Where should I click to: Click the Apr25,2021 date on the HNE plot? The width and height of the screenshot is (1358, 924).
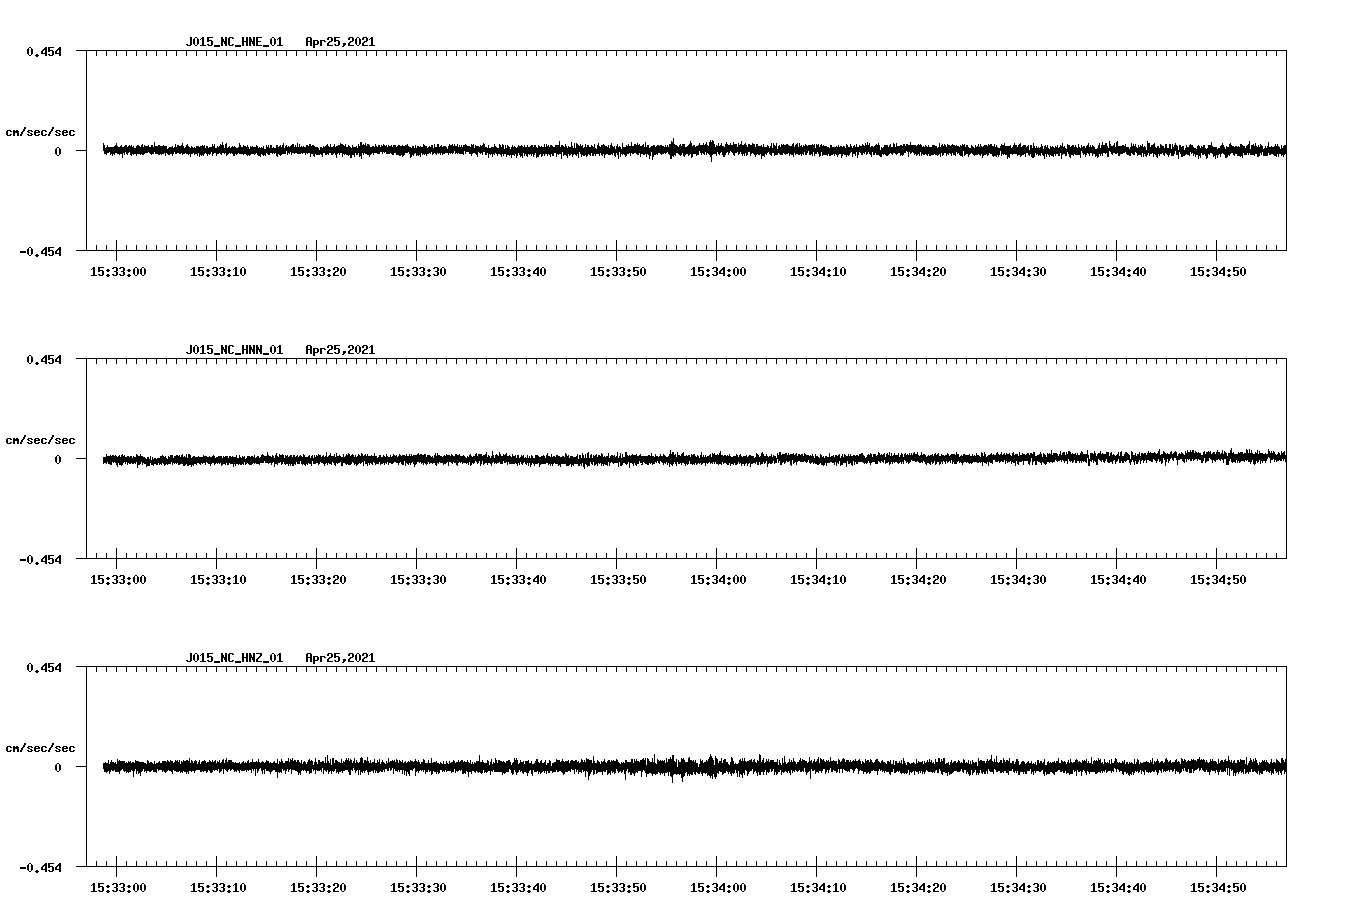pos(340,43)
